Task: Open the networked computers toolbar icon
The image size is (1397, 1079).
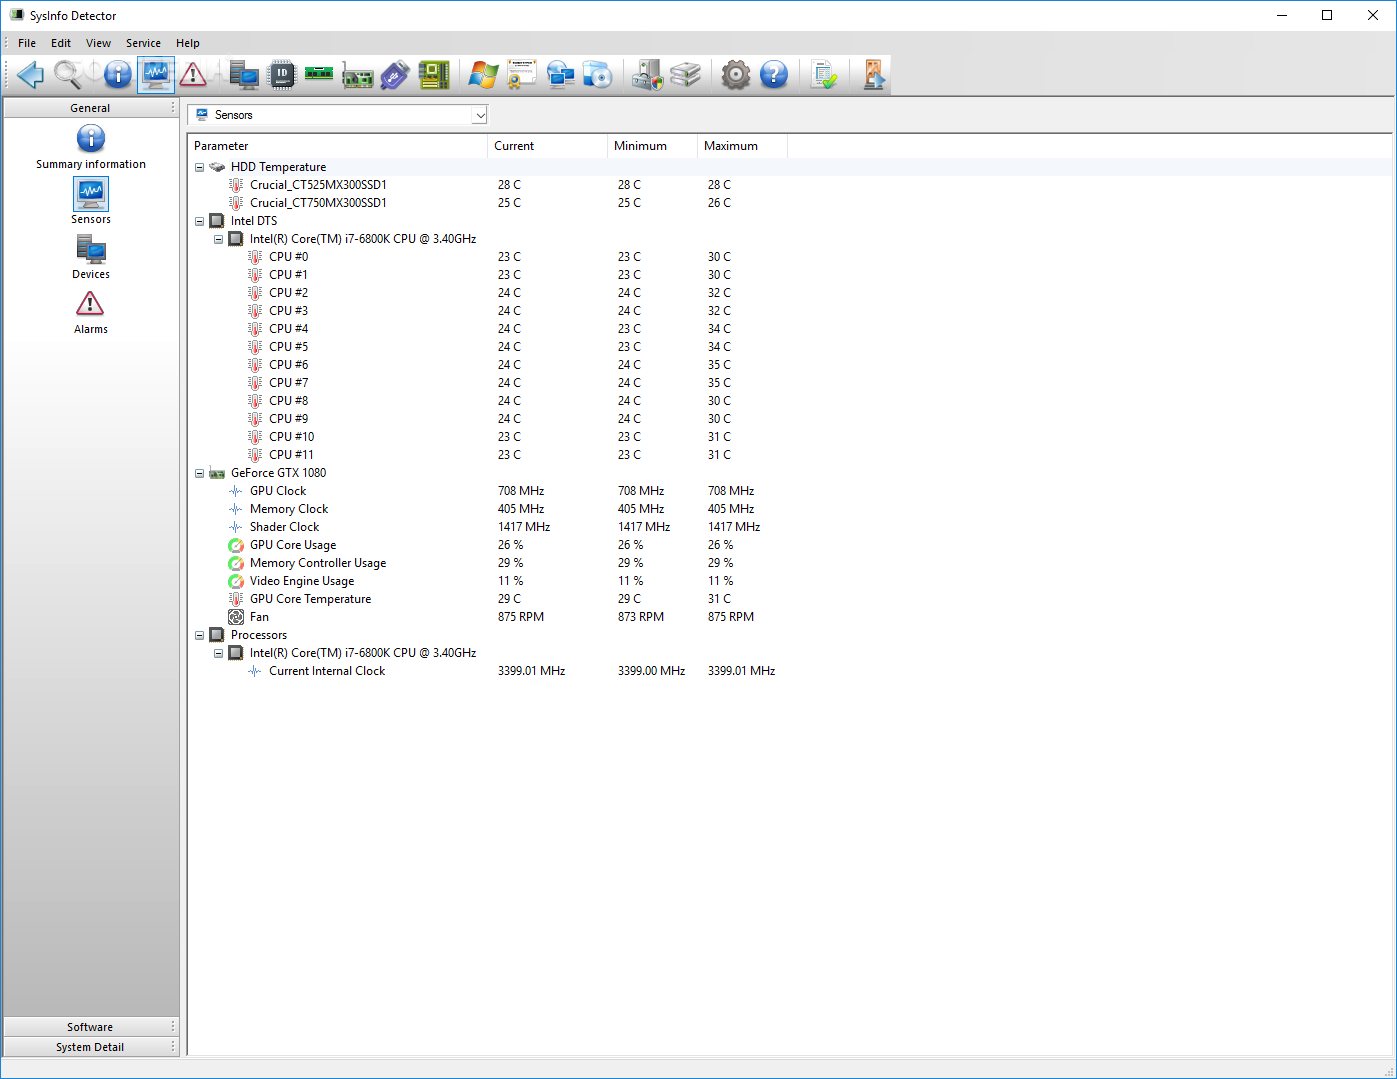Action: [560, 75]
